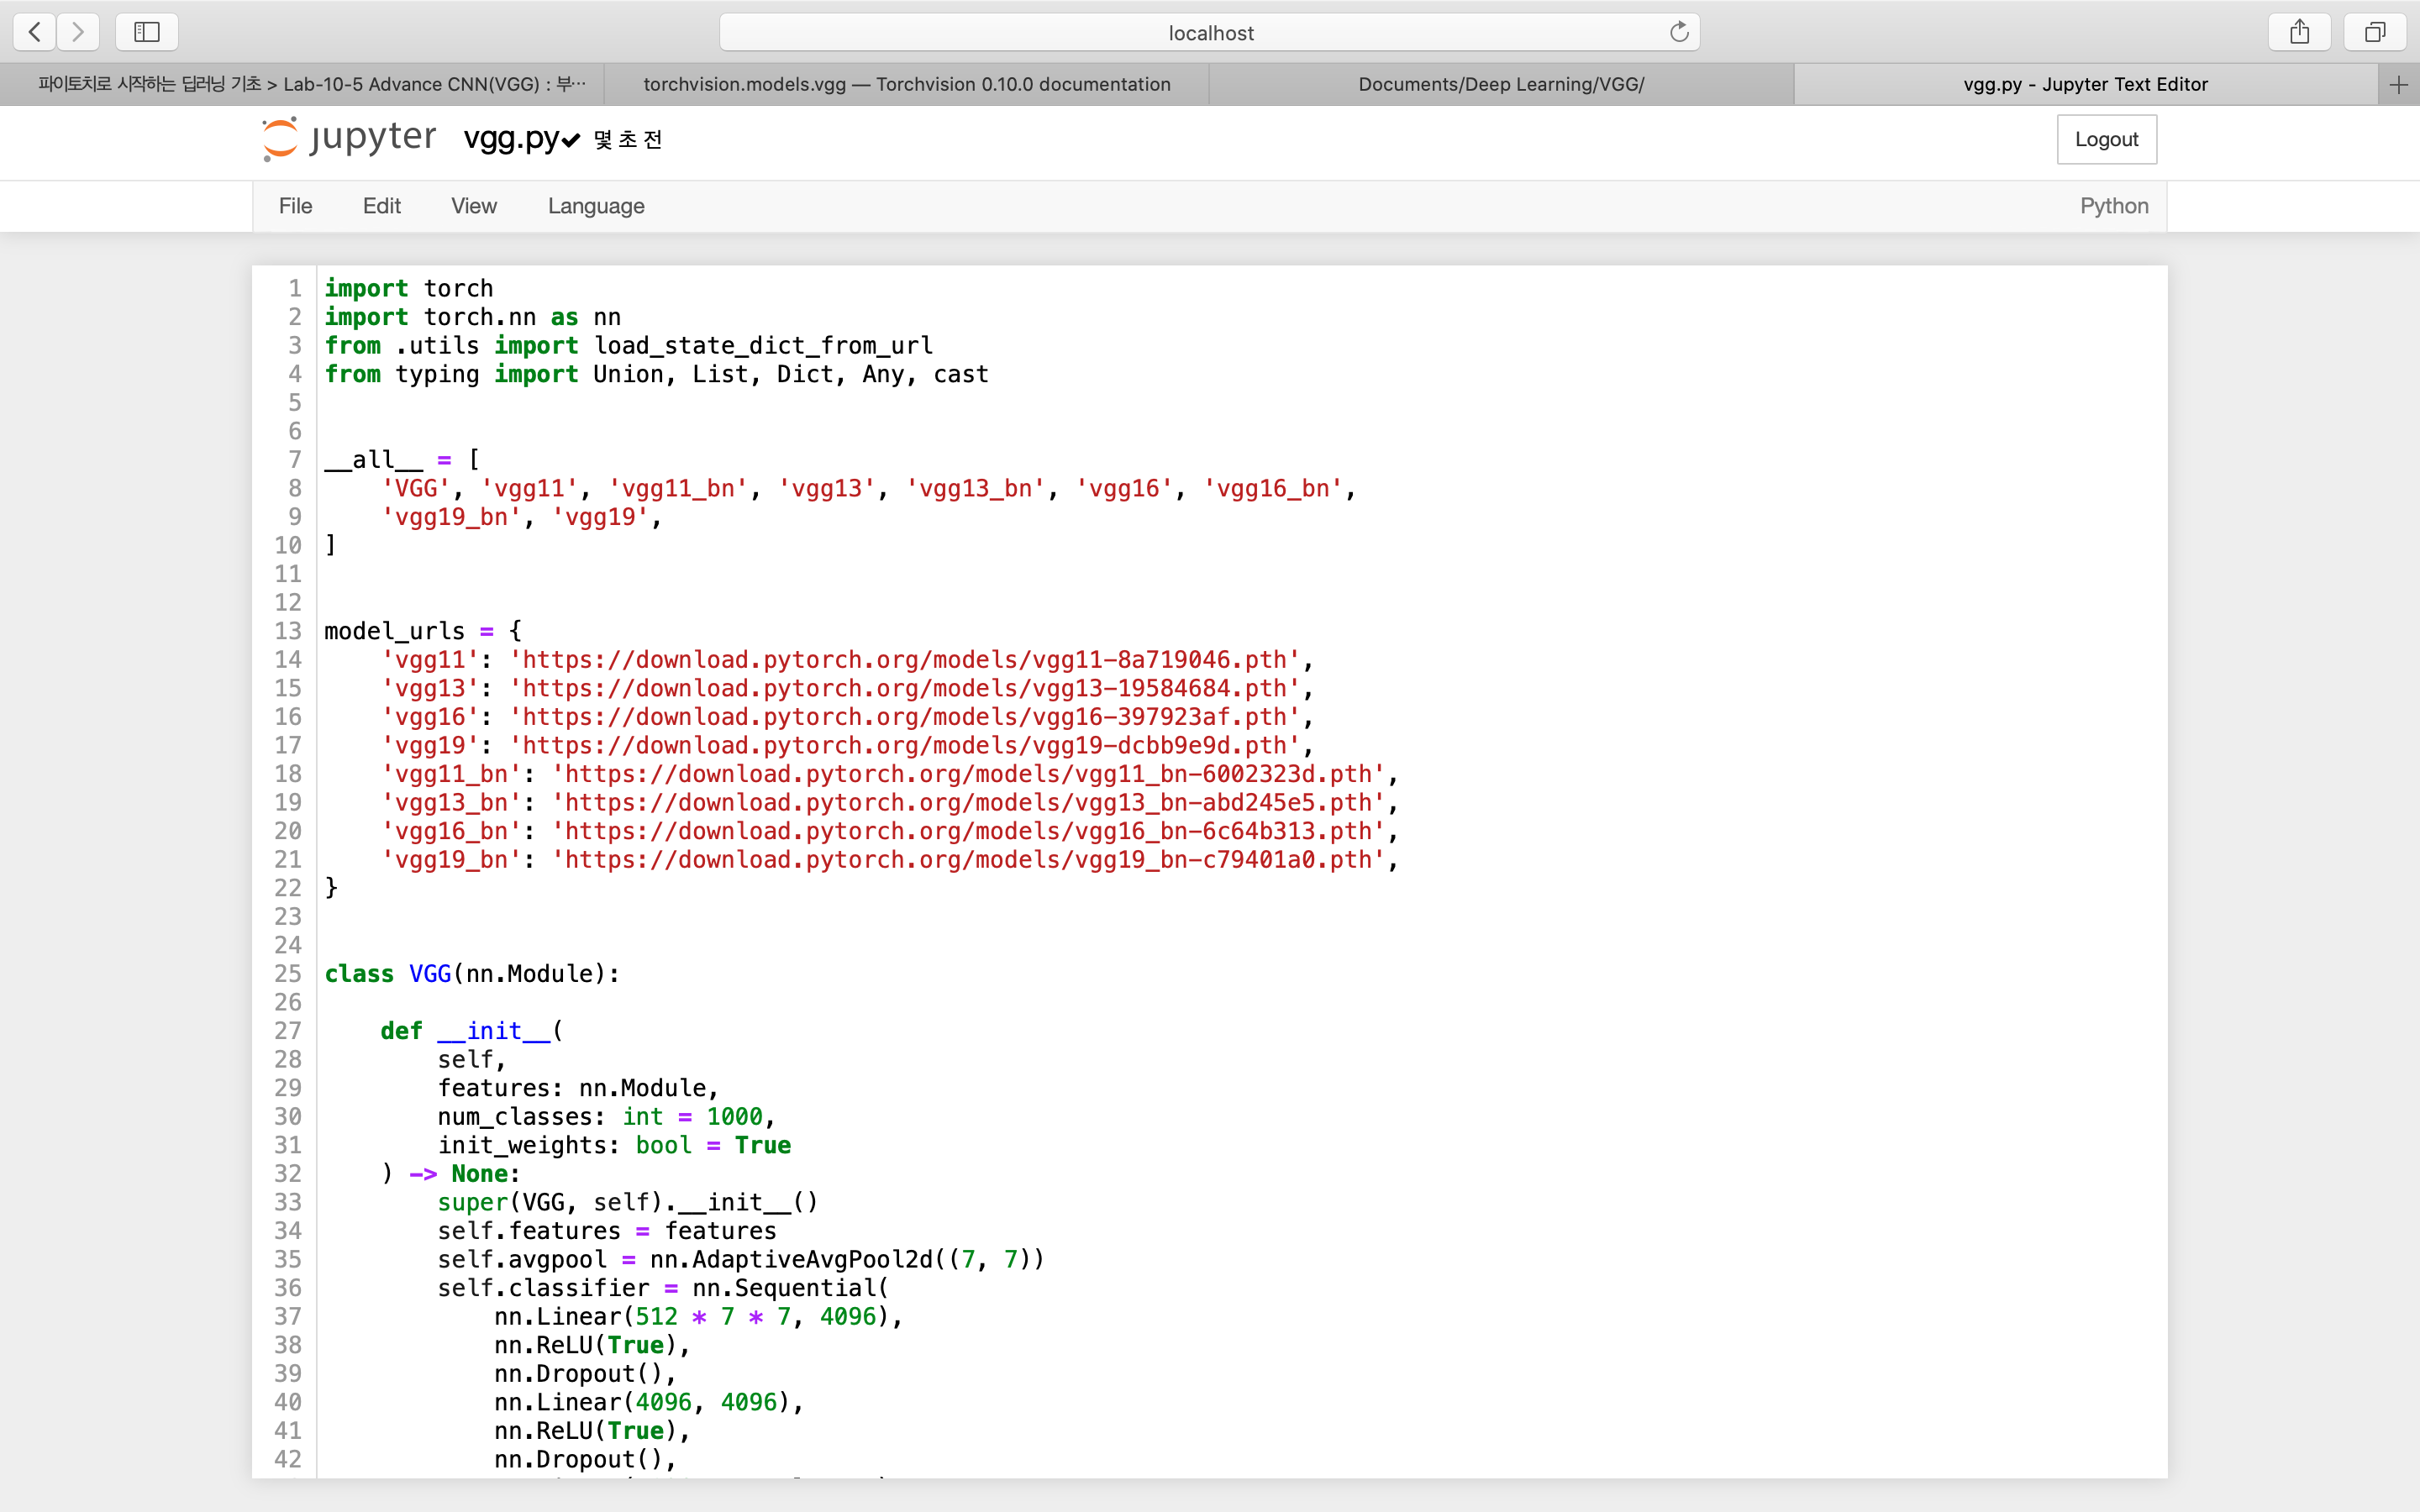This screenshot has height=1512, width=2420.
Task: Click 'nn.Linear(512 * 7 * 7, 4096)' line
Action: (698, 1317)
